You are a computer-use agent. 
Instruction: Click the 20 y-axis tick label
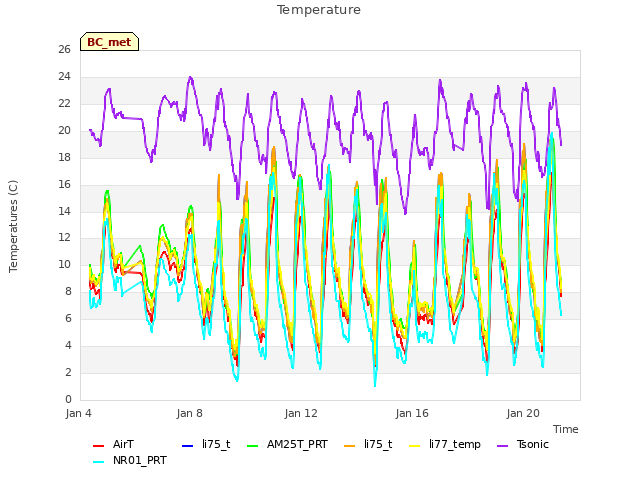[x=64, y=130]
